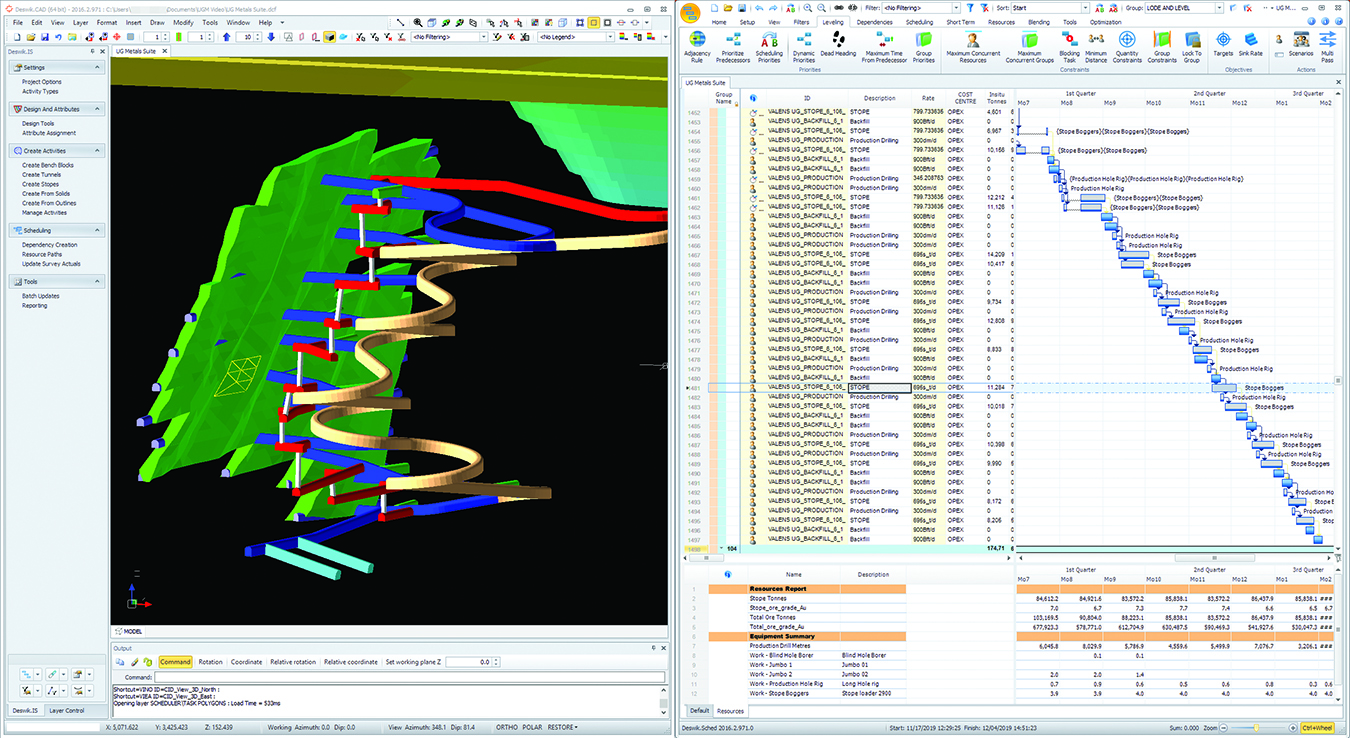Viewport: 1350px width, 738px height.
Task: Switch to the Layer Control tab
Action: click(x=67, y=710)
